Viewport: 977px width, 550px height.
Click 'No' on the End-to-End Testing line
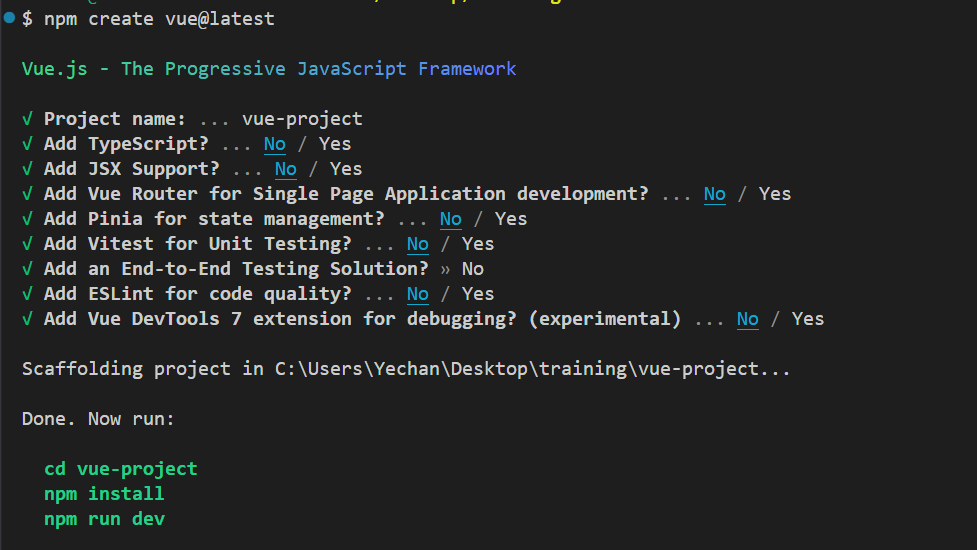click(472, 268)
